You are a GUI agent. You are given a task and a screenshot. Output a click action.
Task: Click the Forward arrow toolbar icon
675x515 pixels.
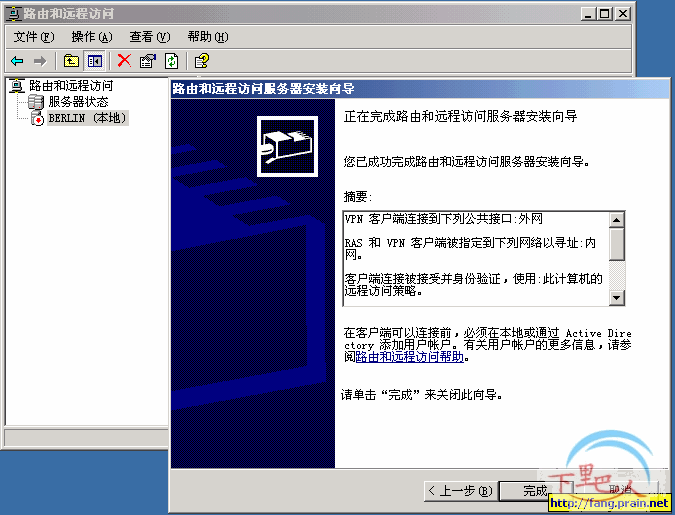coord(40,61)
